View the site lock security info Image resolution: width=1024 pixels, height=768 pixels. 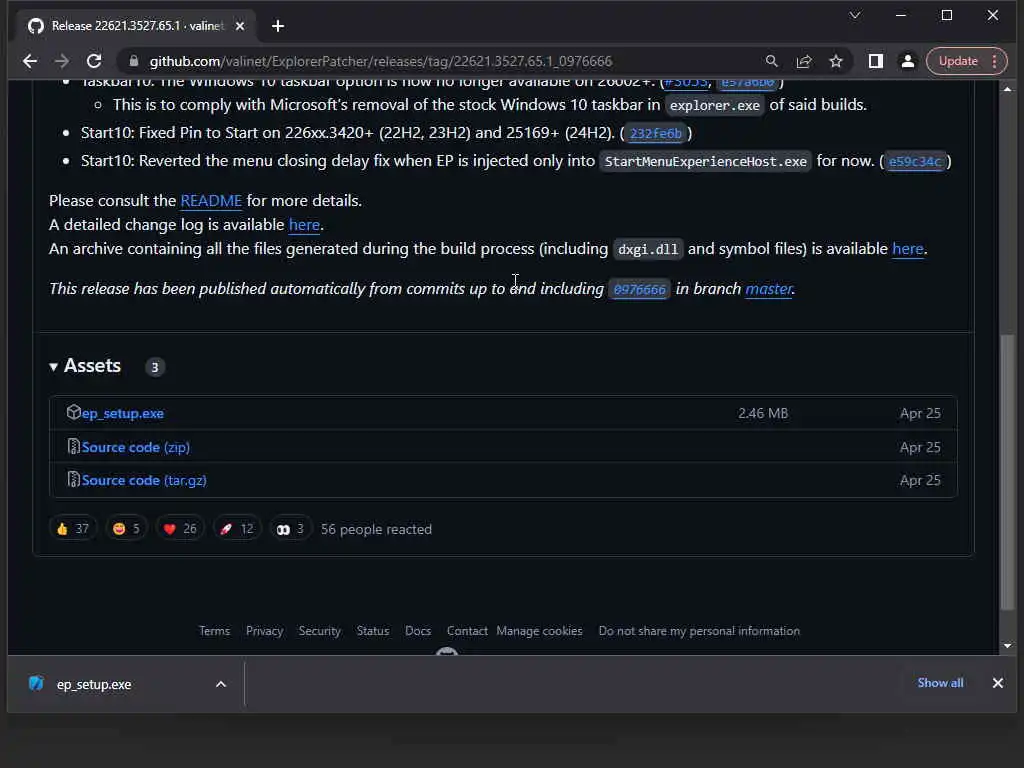(134, 61)
